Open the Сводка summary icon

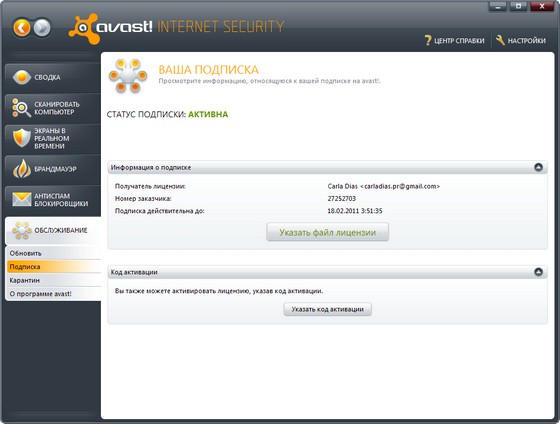(x=21, y=77)
